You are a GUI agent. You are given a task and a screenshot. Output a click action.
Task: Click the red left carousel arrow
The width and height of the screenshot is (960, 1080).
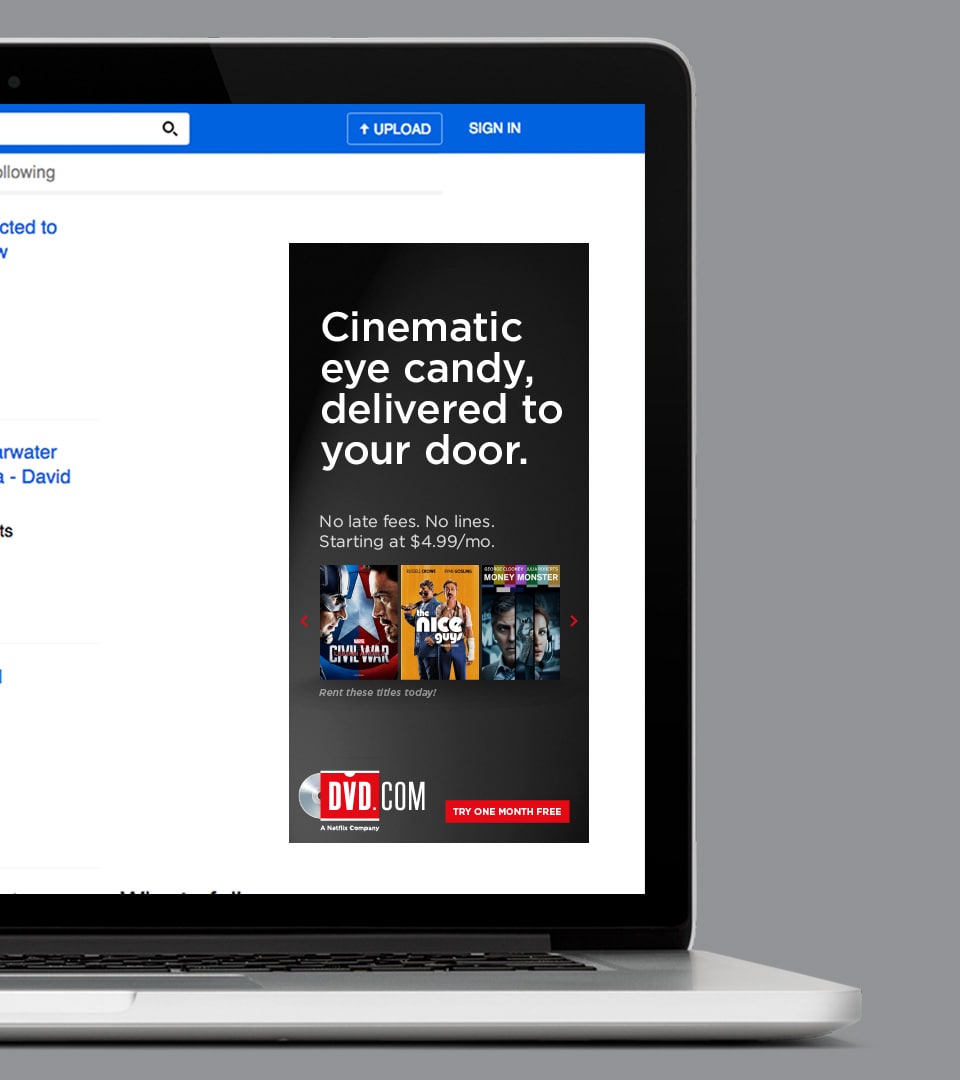[304, 621]
